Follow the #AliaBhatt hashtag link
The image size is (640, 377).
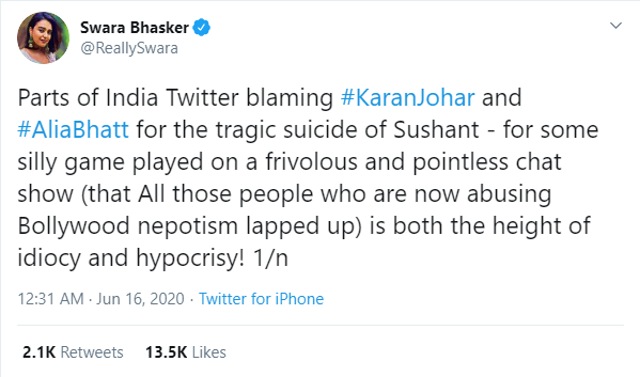[73, 130]
